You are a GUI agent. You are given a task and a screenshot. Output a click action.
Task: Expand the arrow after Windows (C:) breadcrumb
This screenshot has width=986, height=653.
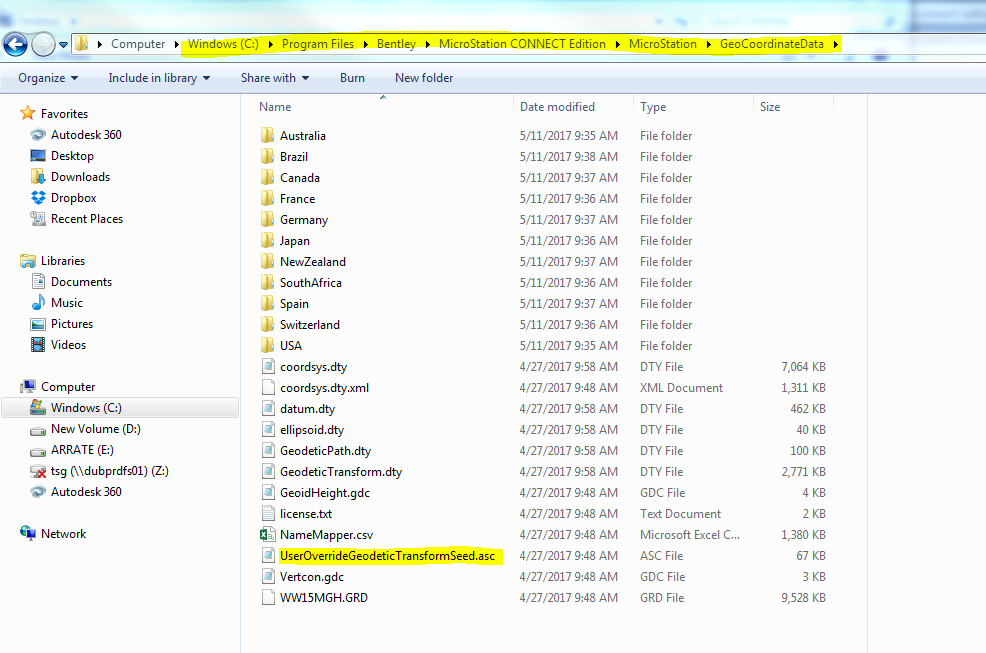(270, 45)
